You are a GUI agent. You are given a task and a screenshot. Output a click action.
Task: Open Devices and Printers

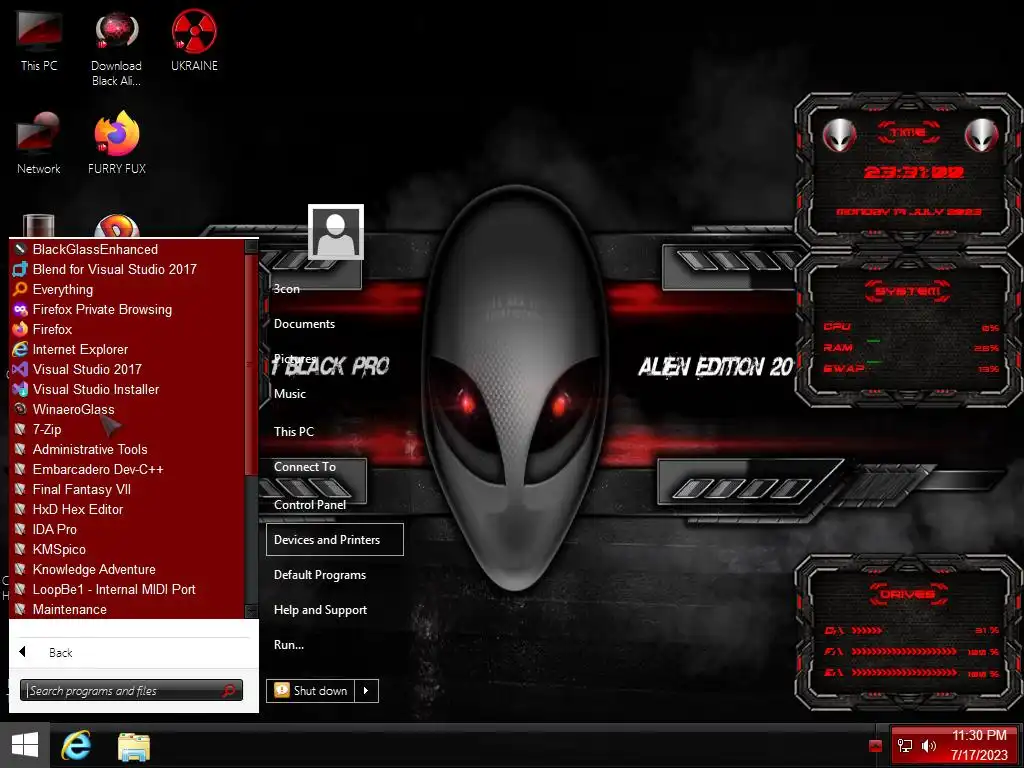click(334, 539)
